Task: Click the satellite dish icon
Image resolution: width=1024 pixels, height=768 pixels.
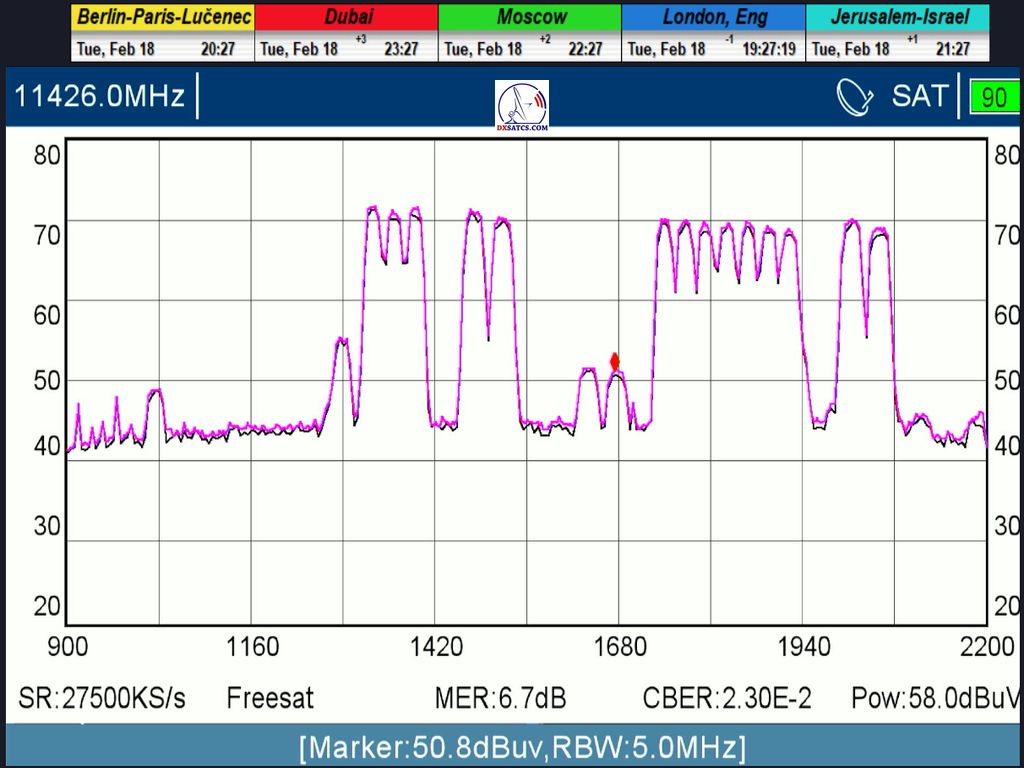Action: [855, 97]
